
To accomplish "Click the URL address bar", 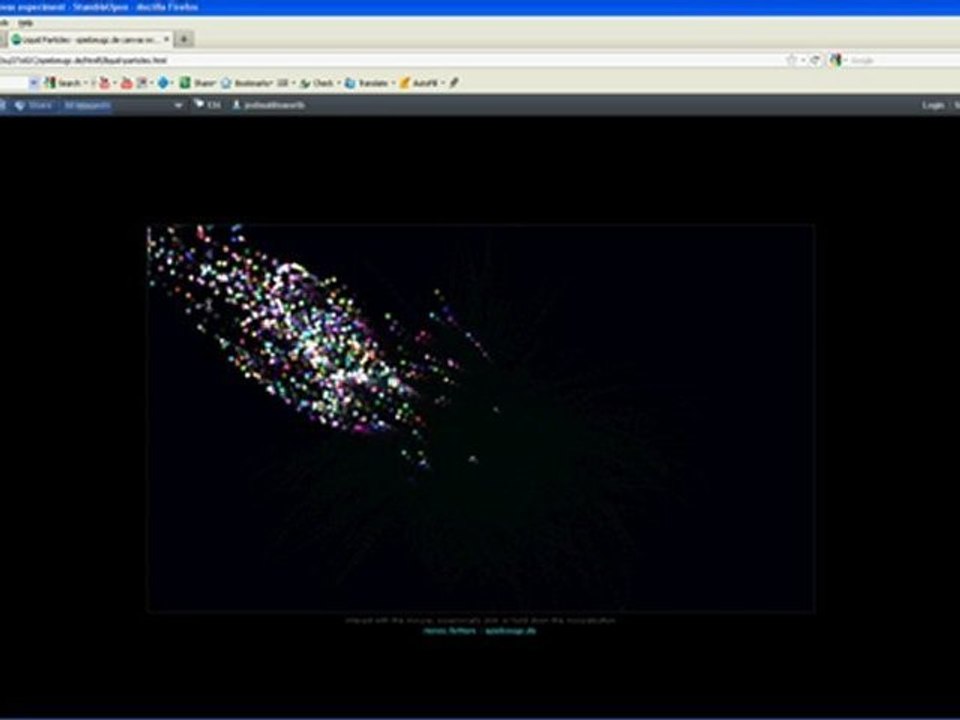I will coord(392,60).
